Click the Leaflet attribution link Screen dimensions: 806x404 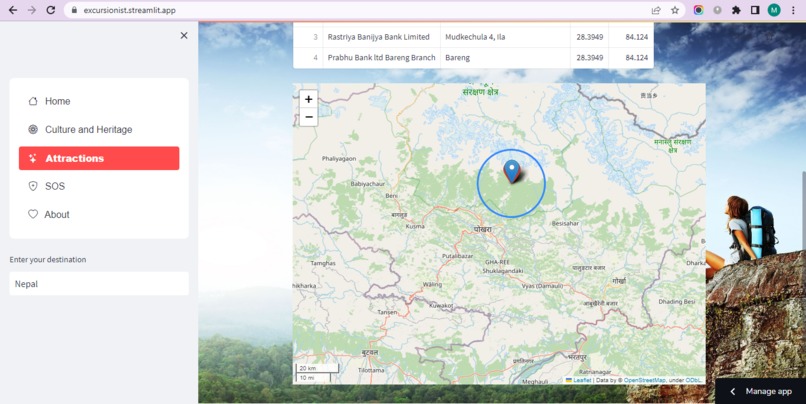582,380
